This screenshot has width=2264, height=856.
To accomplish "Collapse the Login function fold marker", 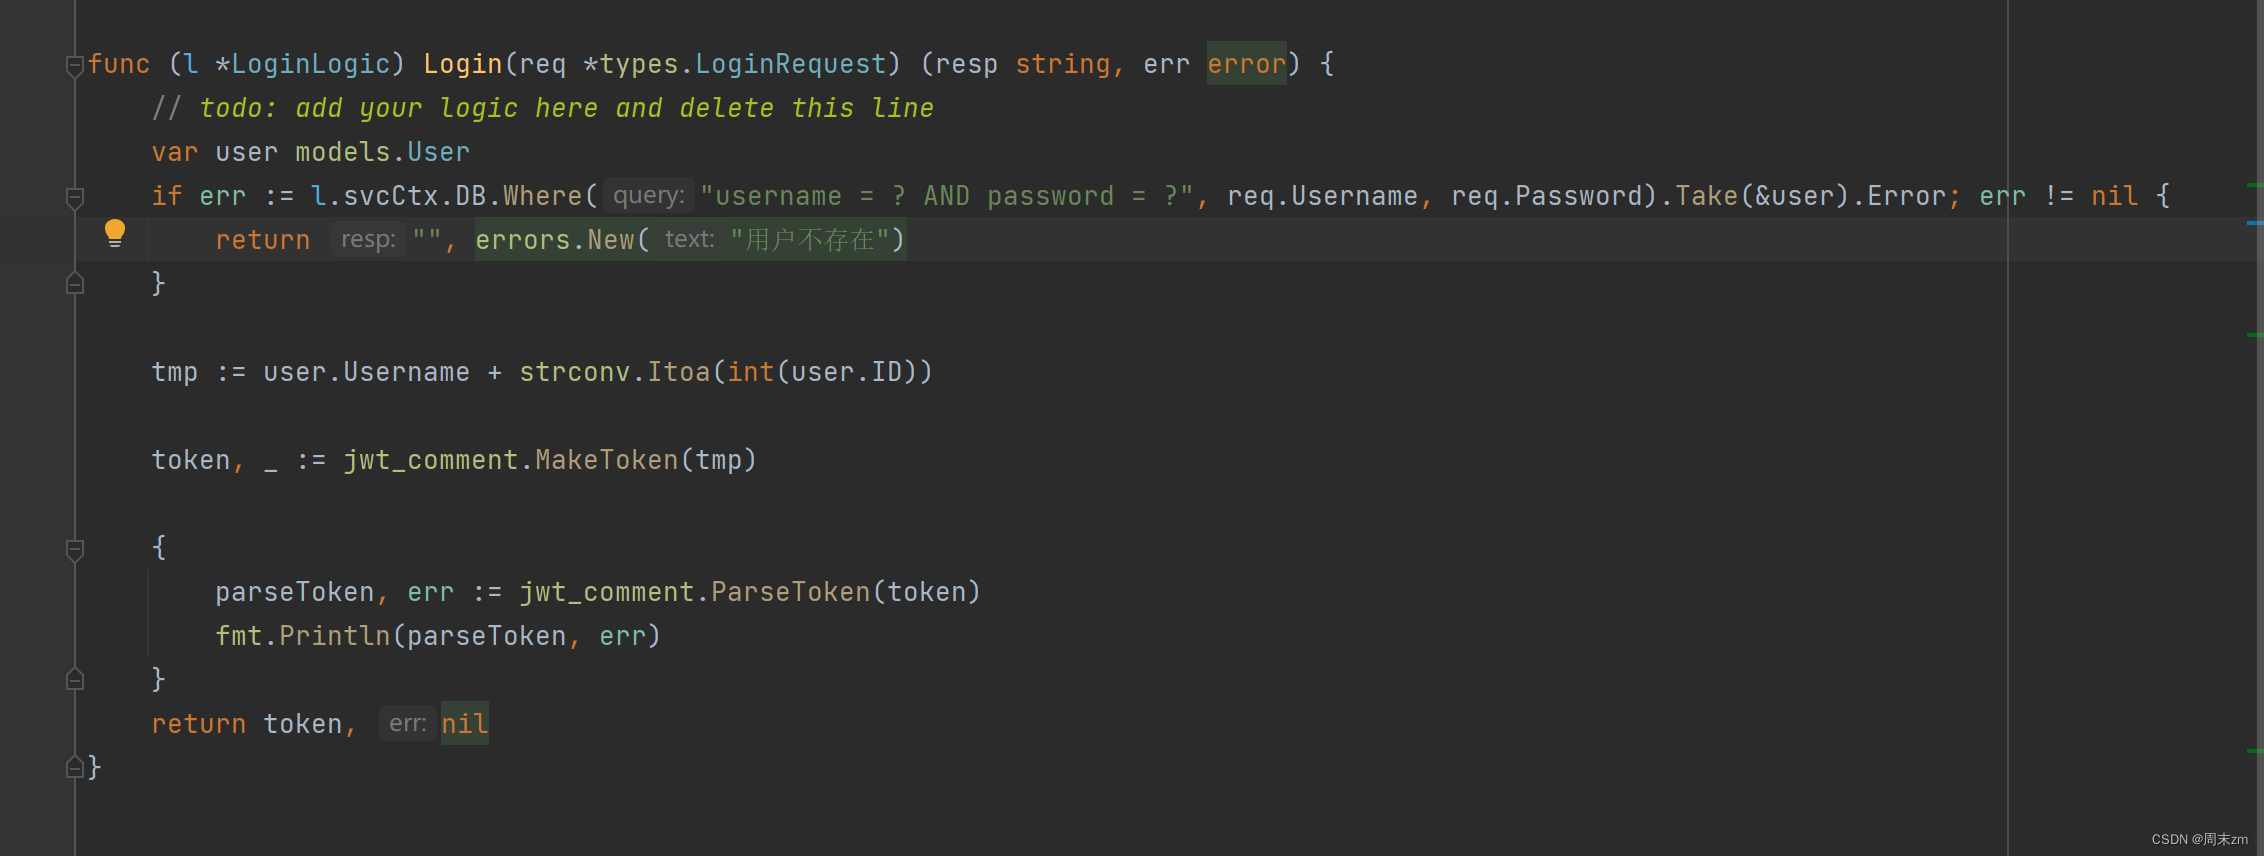I will [x=75, y=66].
